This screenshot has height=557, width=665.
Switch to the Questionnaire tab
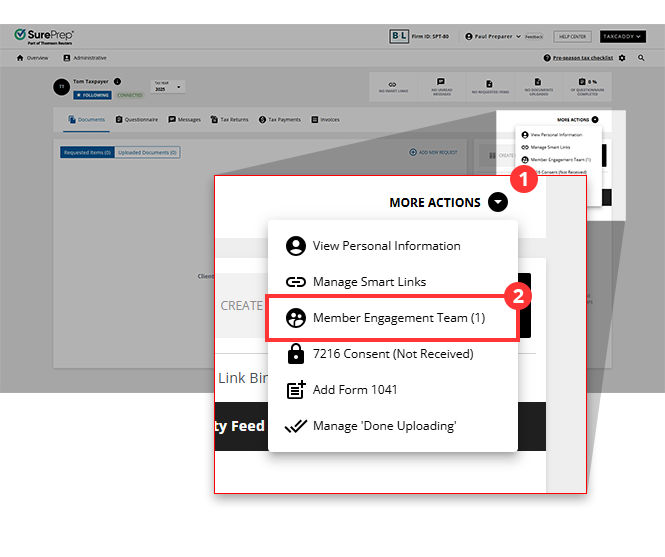pos(137,120)
